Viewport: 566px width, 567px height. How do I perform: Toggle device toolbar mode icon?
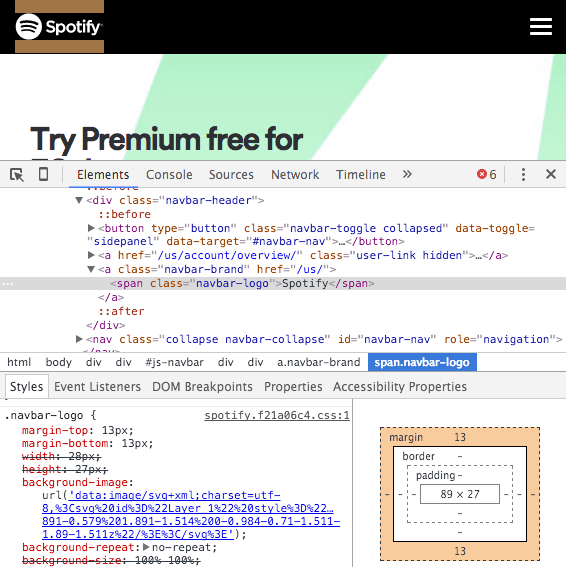coord(43,174)
